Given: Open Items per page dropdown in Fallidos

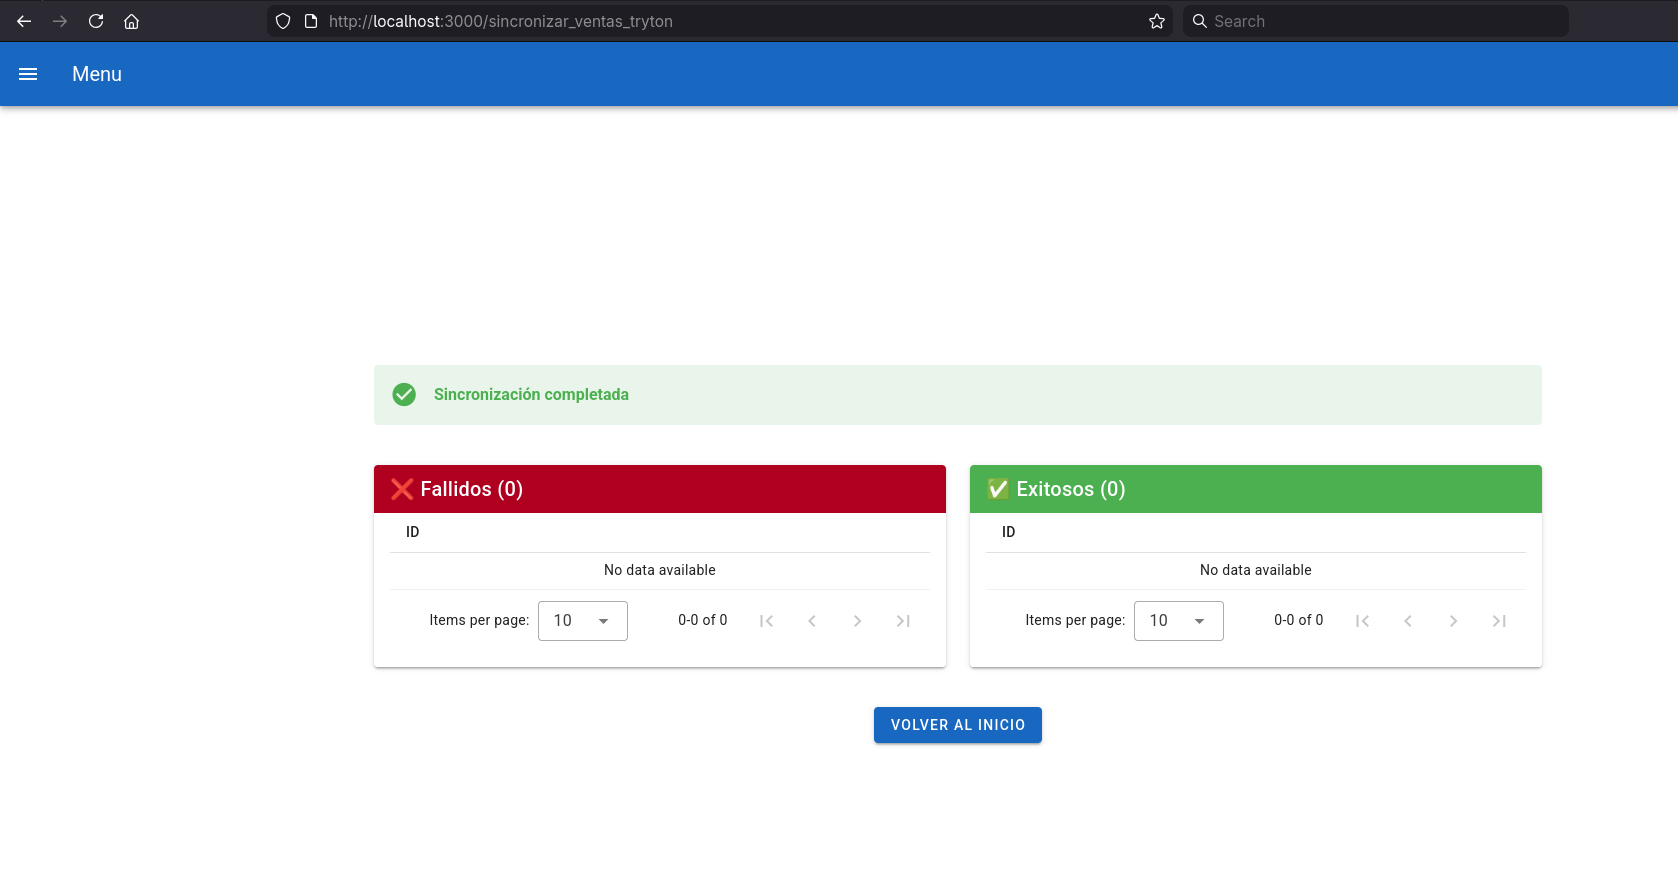Looking at the screenshot, I should [x=582, y=621].
